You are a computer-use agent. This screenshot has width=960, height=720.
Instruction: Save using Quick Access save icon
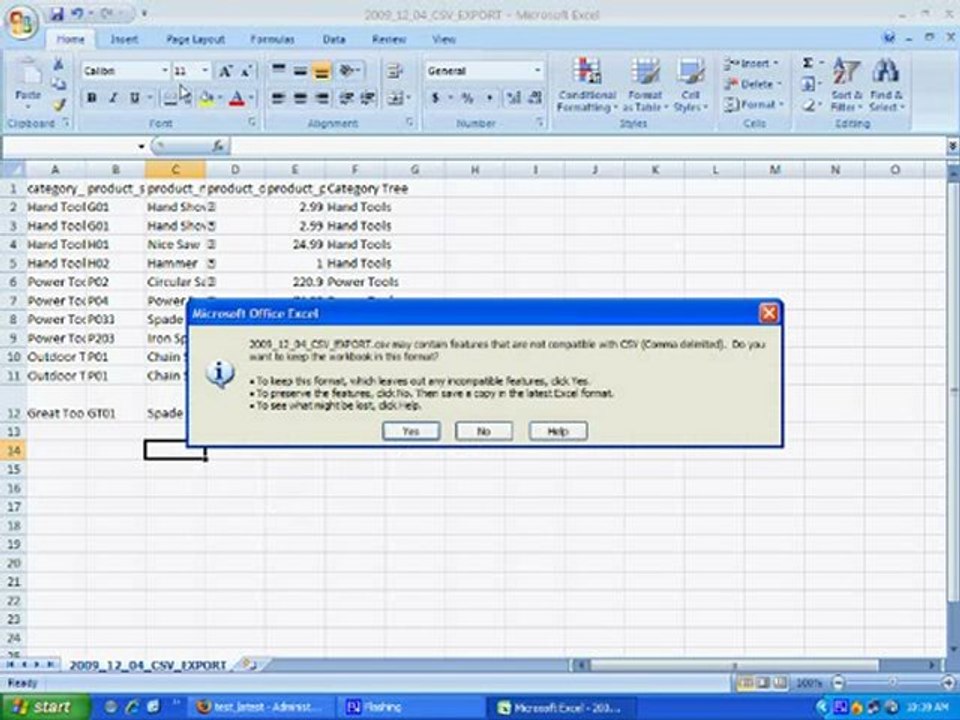(56, 13)
